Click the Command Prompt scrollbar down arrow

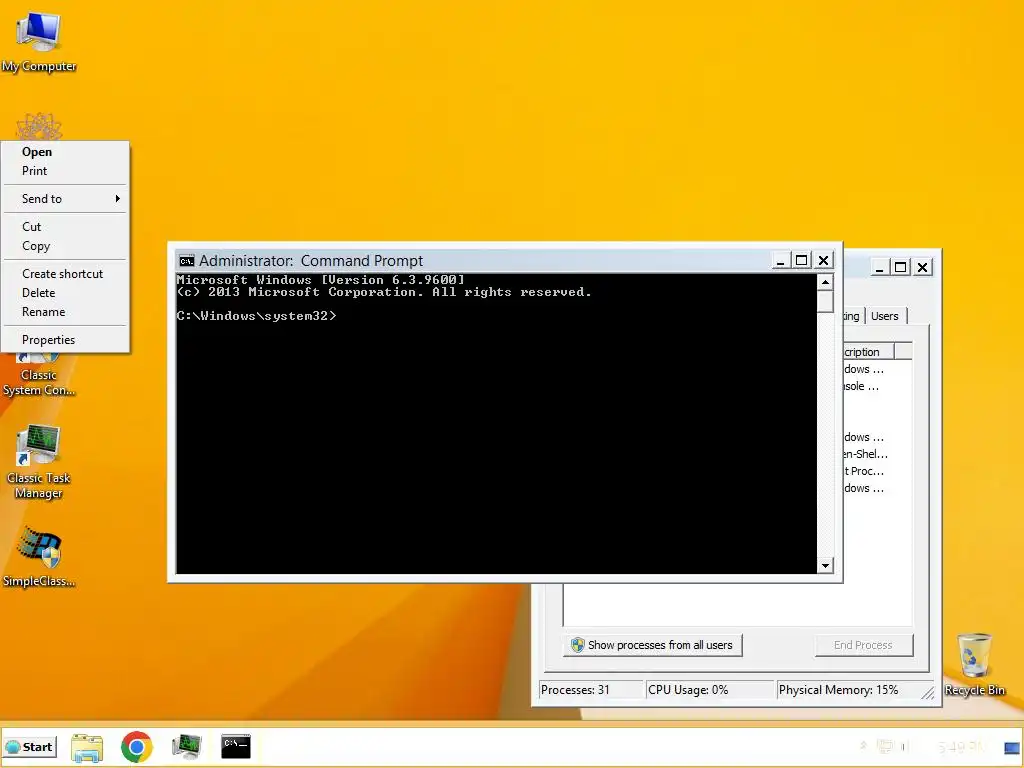(x=825, y=566)
